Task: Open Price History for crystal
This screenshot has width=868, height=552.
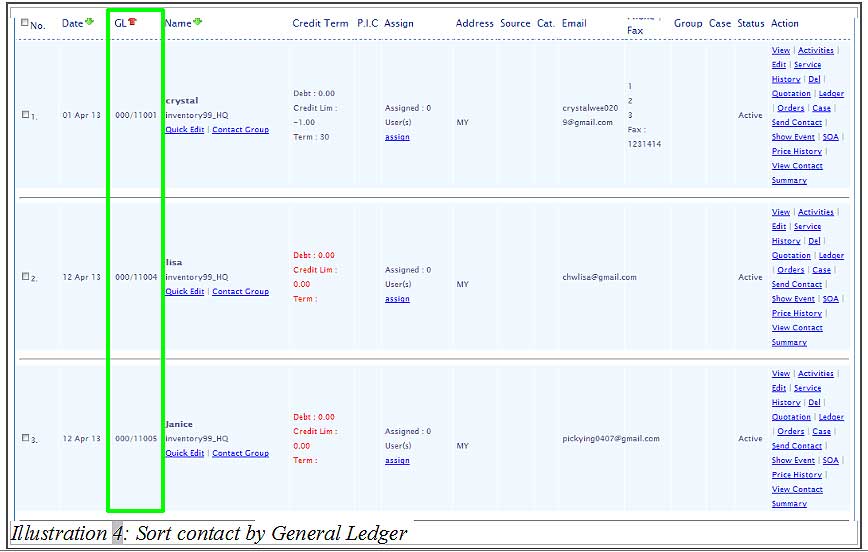Action: coord(797,152)
